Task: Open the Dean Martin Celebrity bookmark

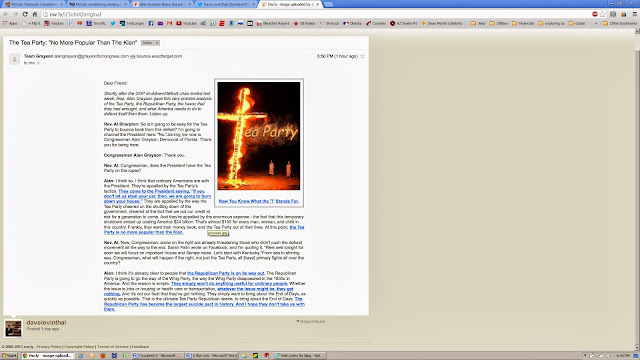Action: point(442,23)
